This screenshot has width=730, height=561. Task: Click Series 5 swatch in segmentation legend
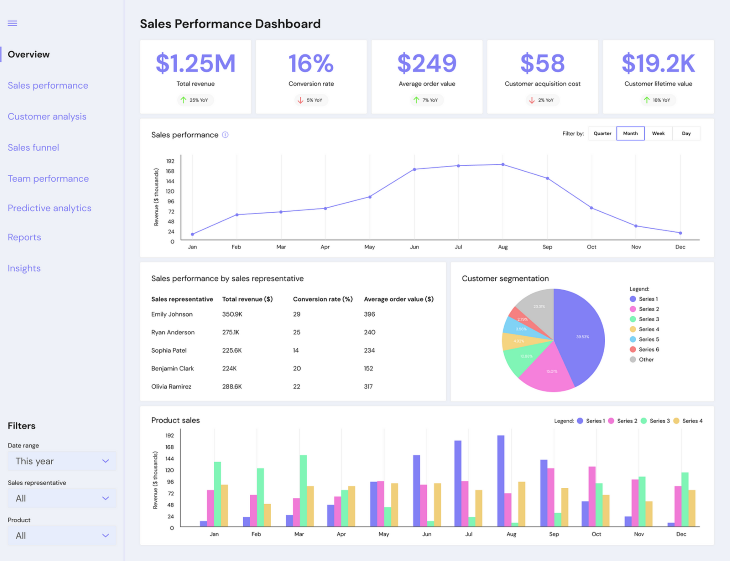point(633,339)
